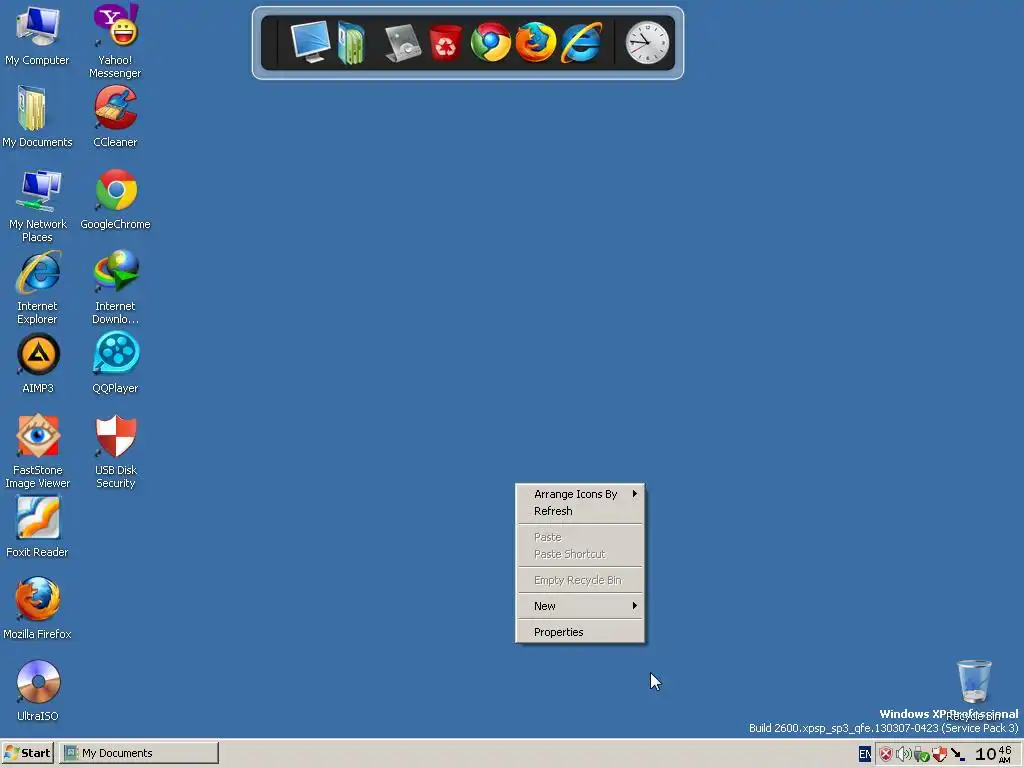This screenshot has width=1024, height=768.
Task: Activate My Documents taskbar button
Action: 139,753
